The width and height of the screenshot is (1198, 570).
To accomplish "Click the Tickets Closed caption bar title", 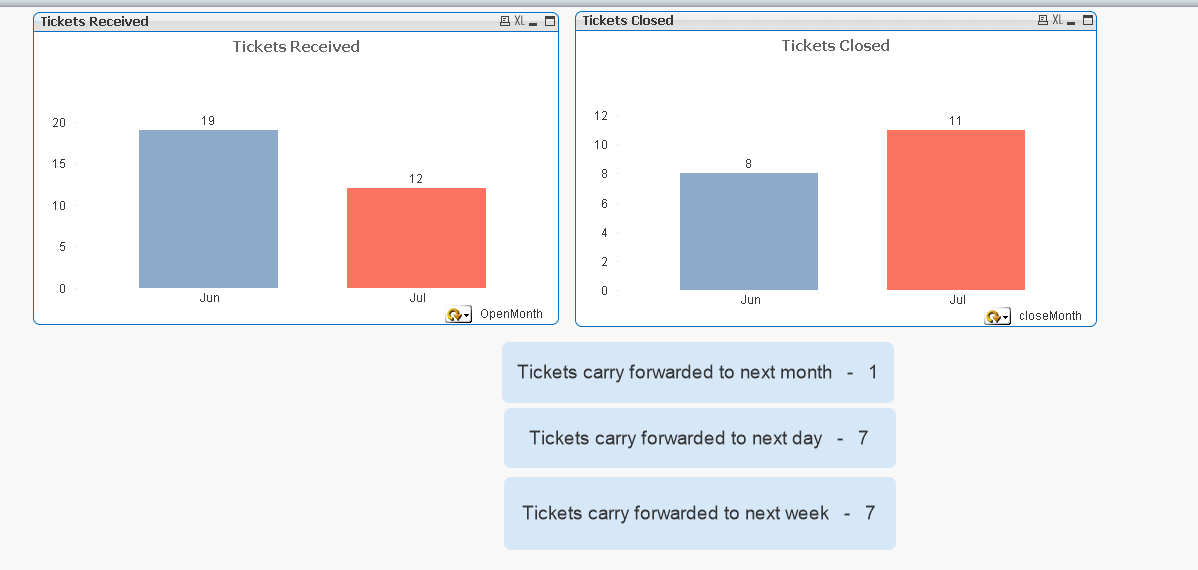I will (628, 20).
